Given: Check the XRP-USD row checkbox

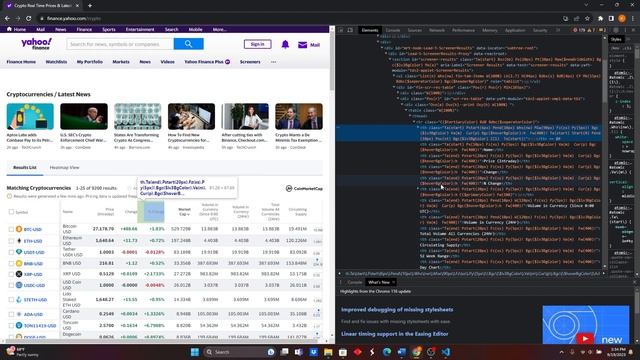Looking at the screenshot, I should [x=11, y=274].
